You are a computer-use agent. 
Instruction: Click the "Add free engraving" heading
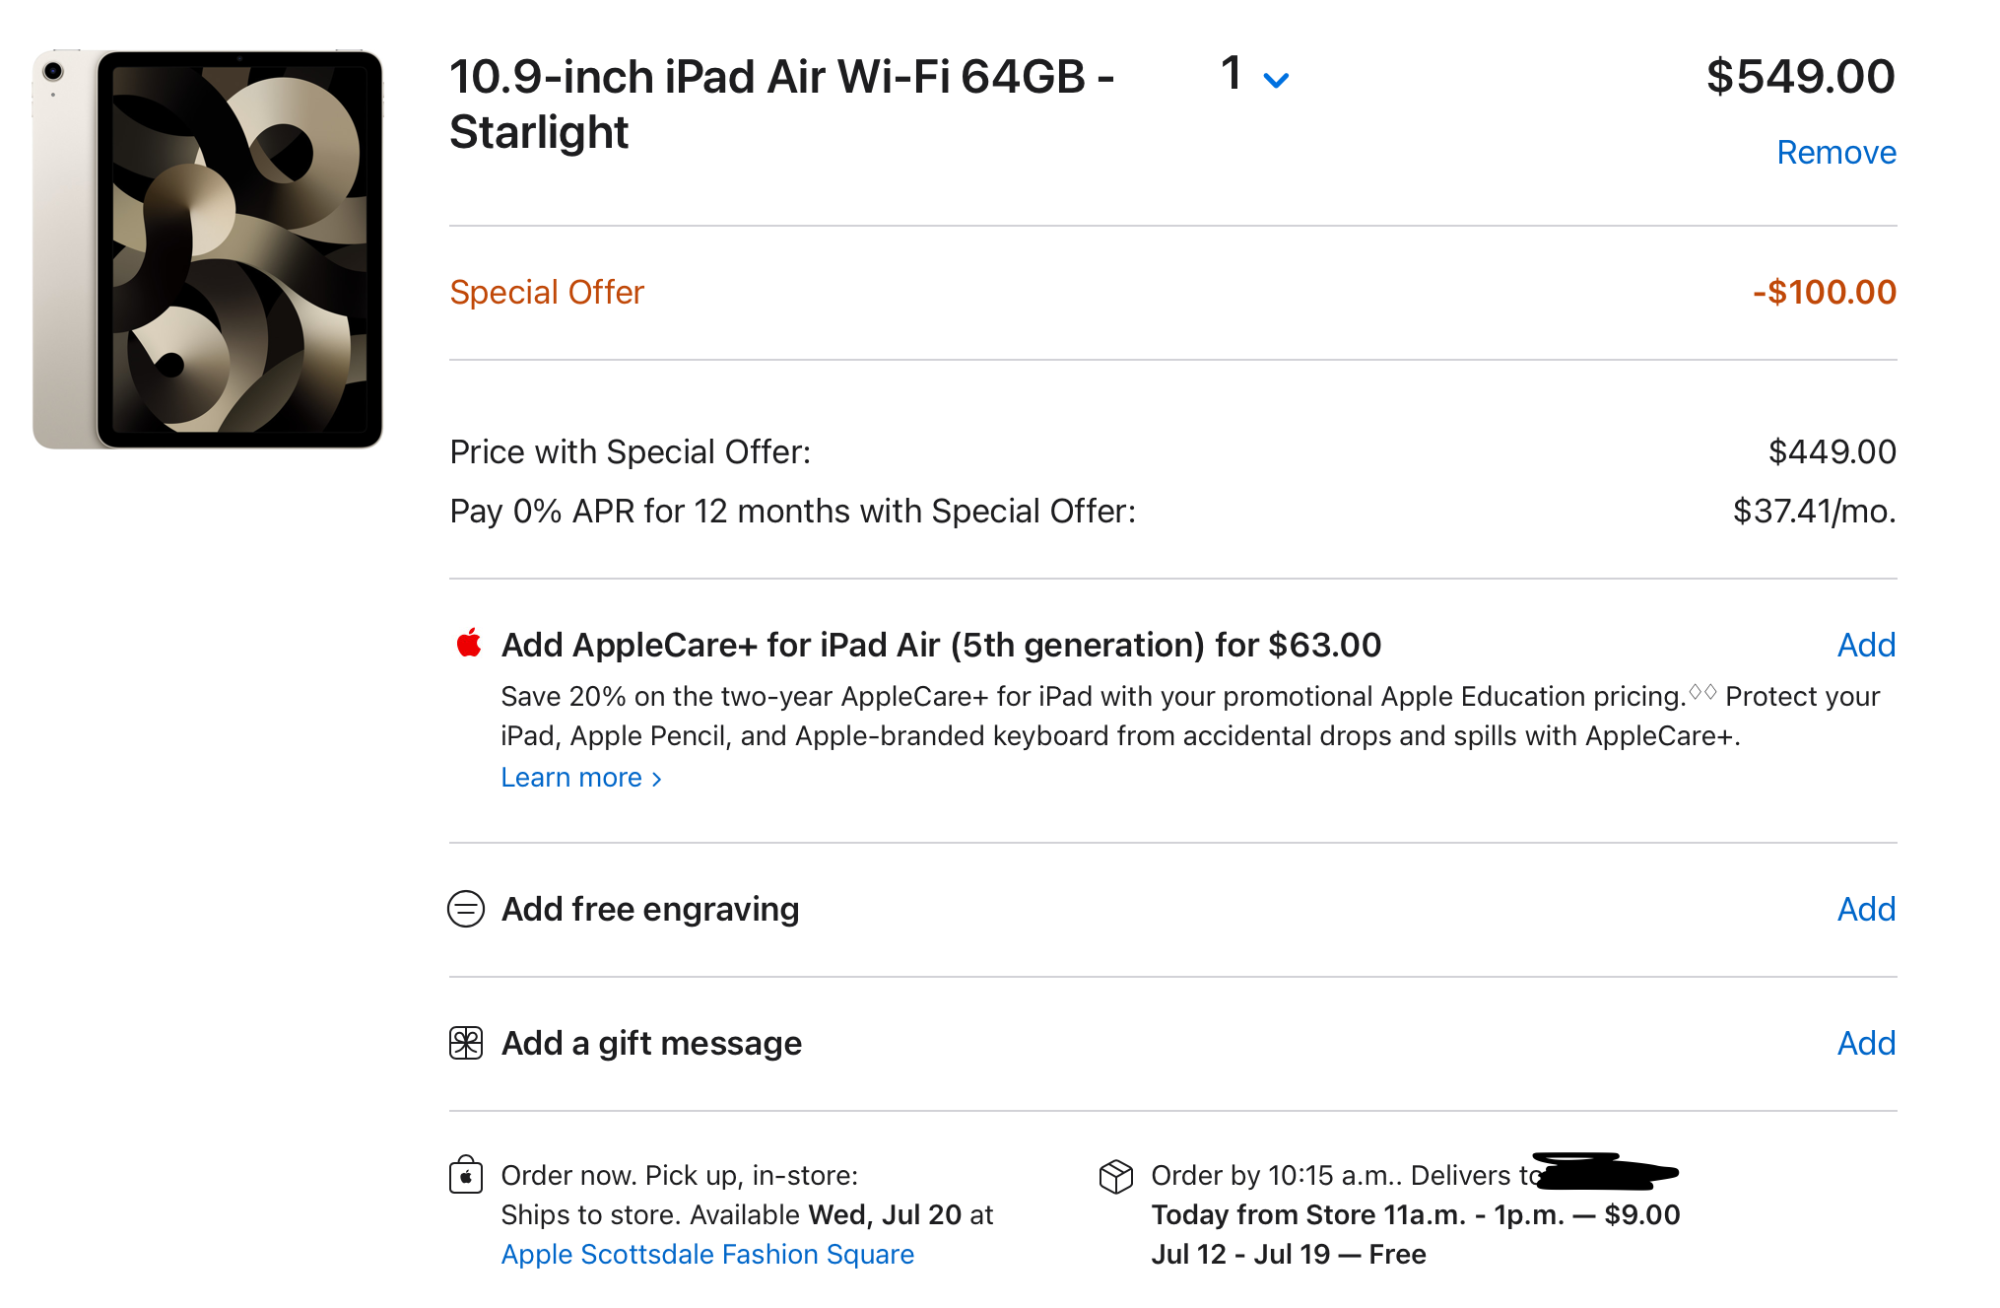pos(650,909)
